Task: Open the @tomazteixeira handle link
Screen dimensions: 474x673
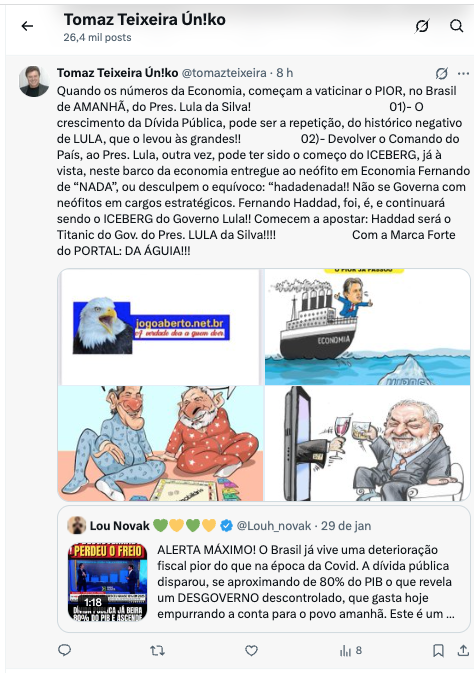Action: 224,73
